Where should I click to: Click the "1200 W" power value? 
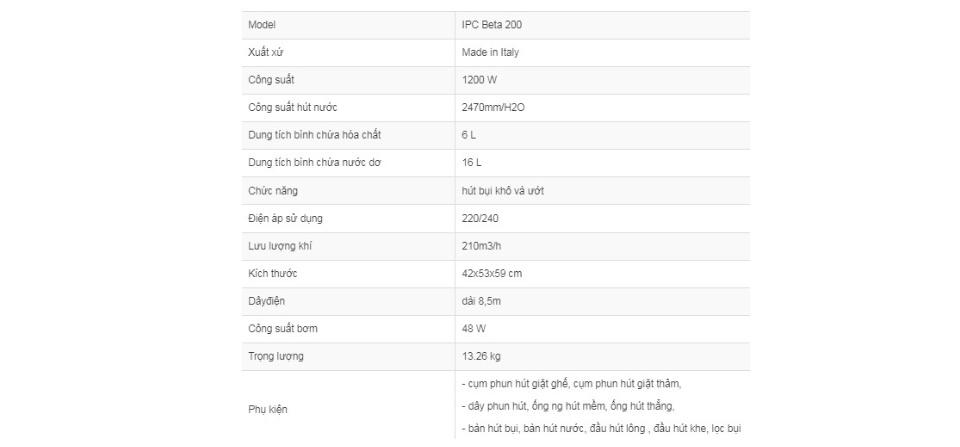point(479,79)
